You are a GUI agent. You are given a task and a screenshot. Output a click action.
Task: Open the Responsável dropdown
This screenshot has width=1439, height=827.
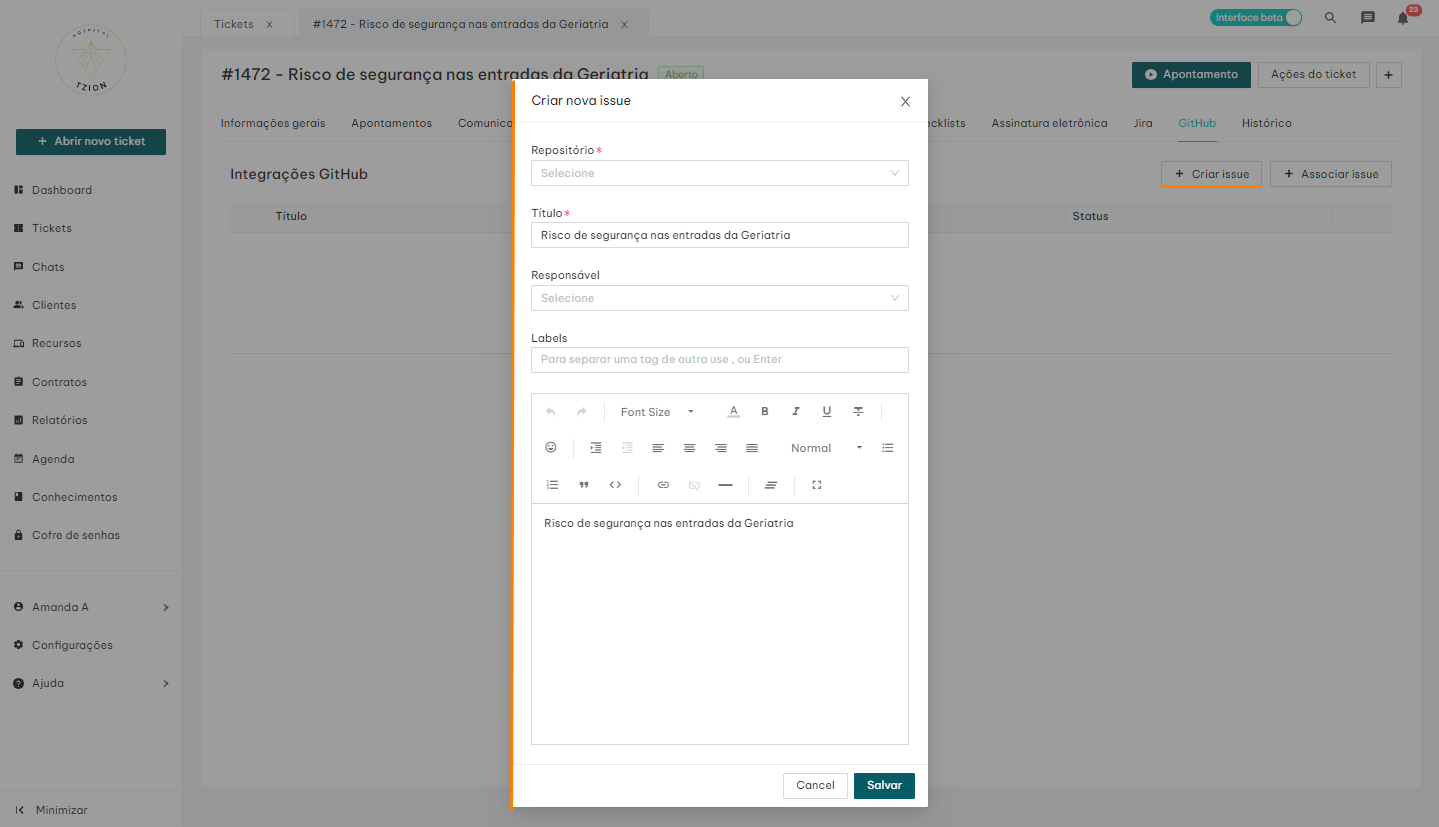[719, 298]
